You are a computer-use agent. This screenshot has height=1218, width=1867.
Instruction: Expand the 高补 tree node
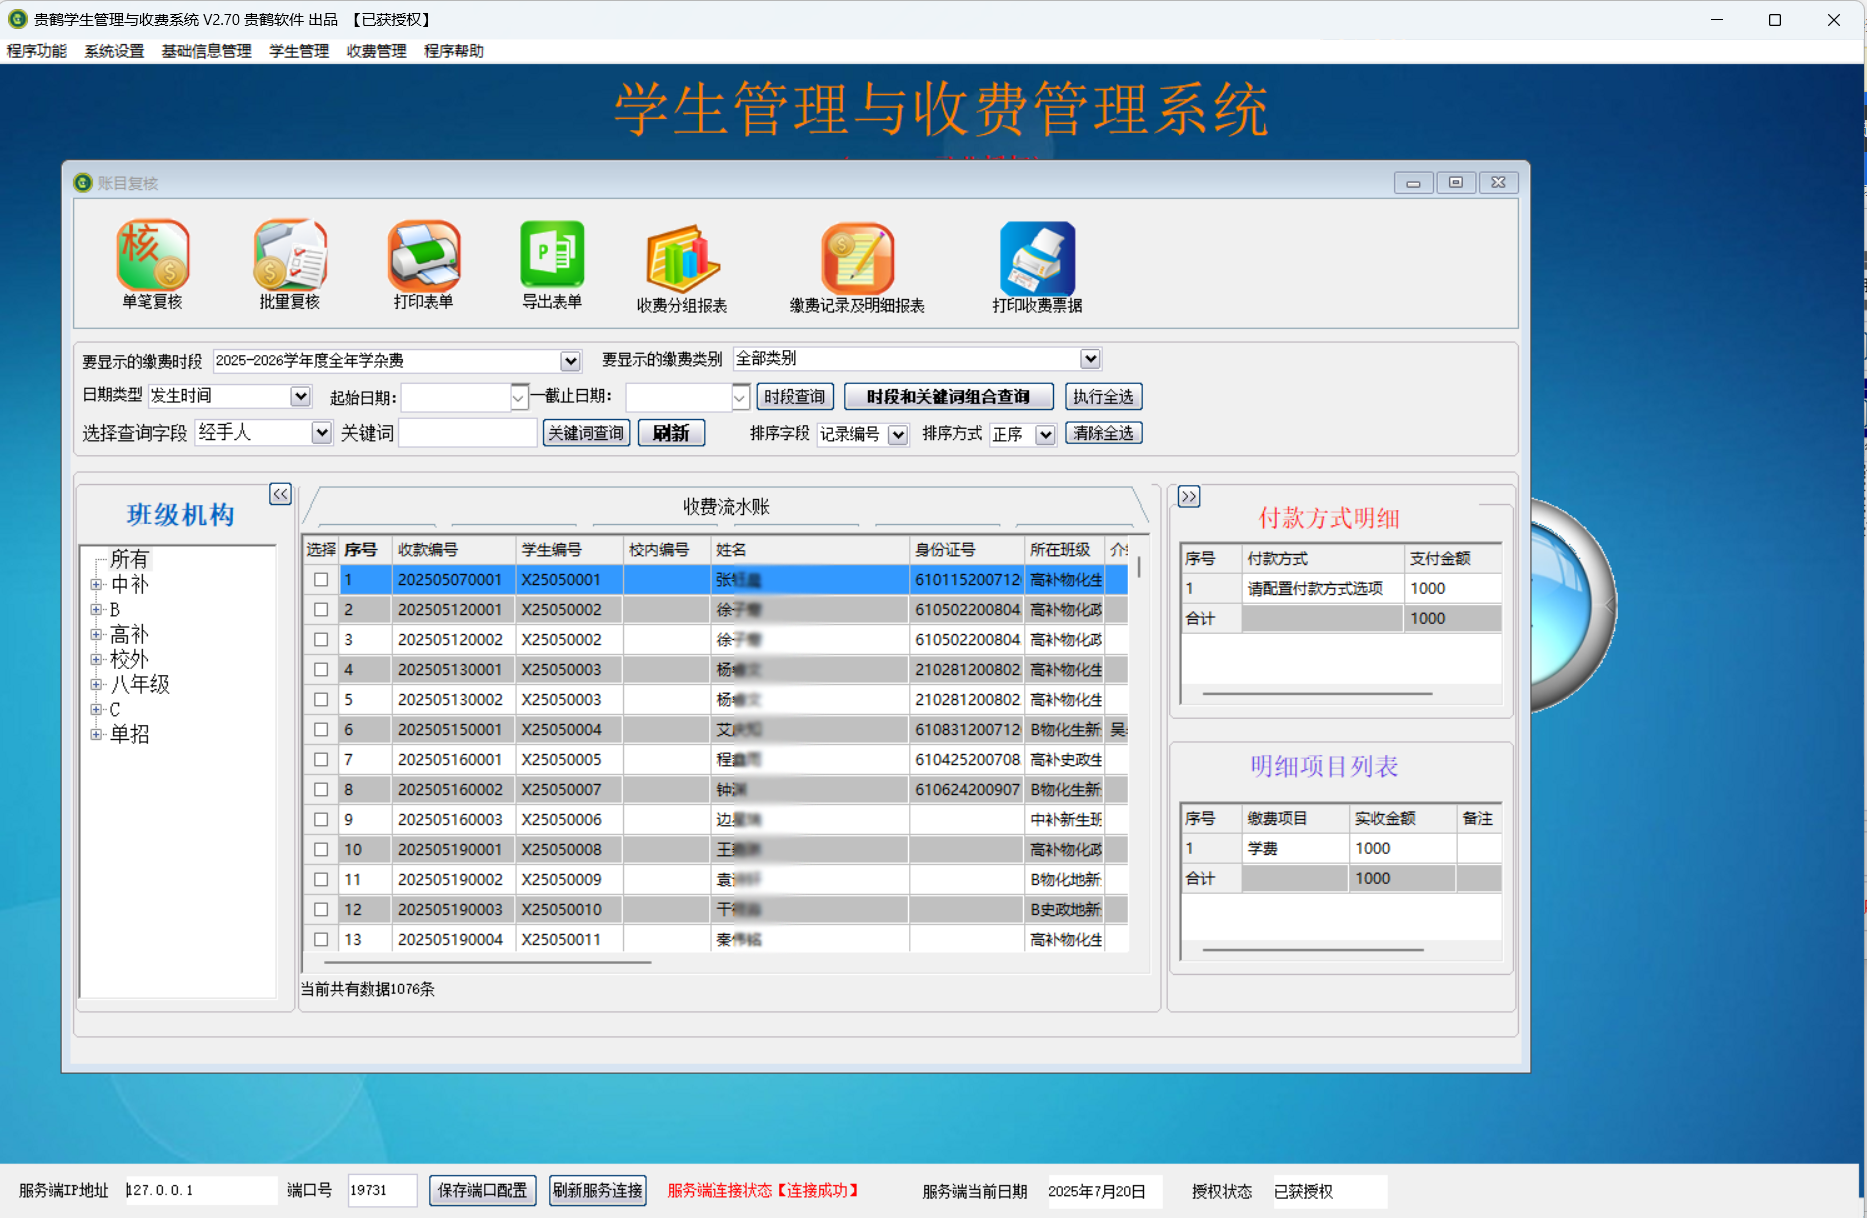96,634
